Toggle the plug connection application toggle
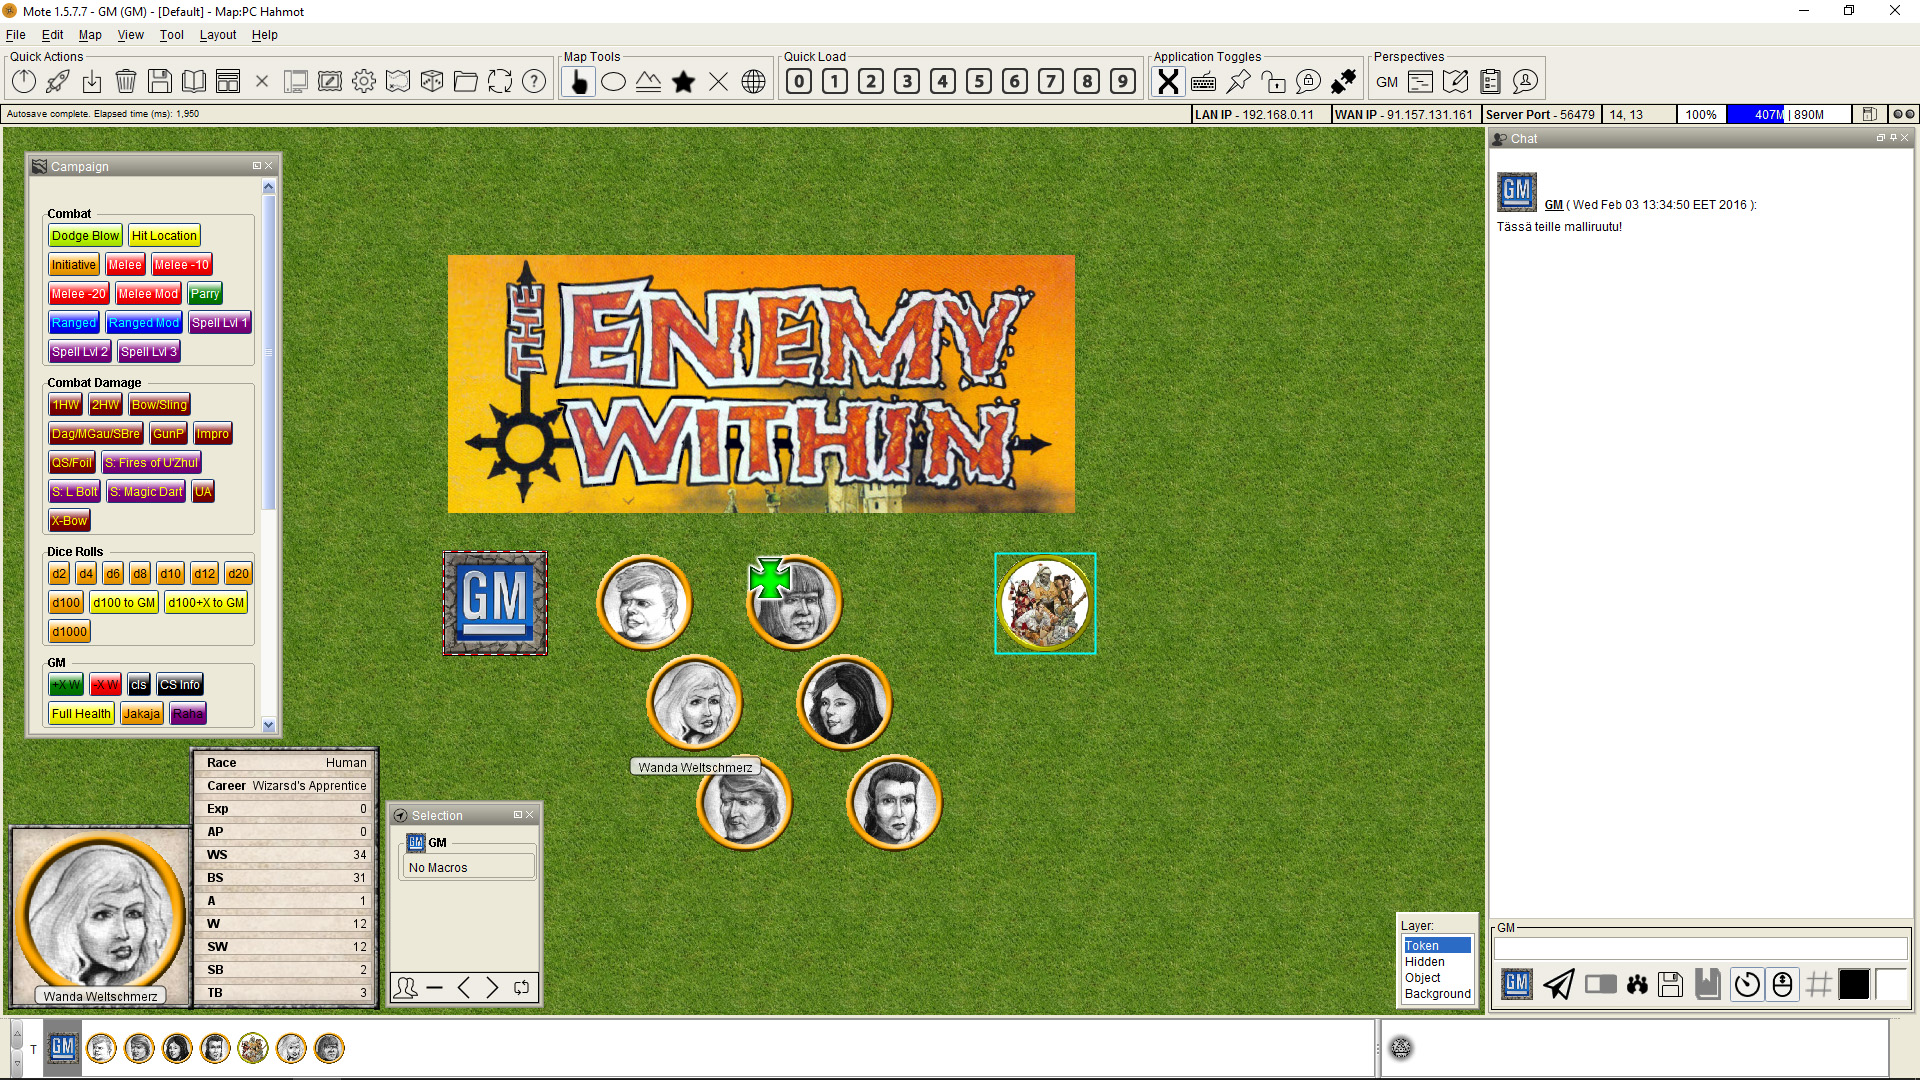This screenshot has width=1920, height=1080. 1343,82
